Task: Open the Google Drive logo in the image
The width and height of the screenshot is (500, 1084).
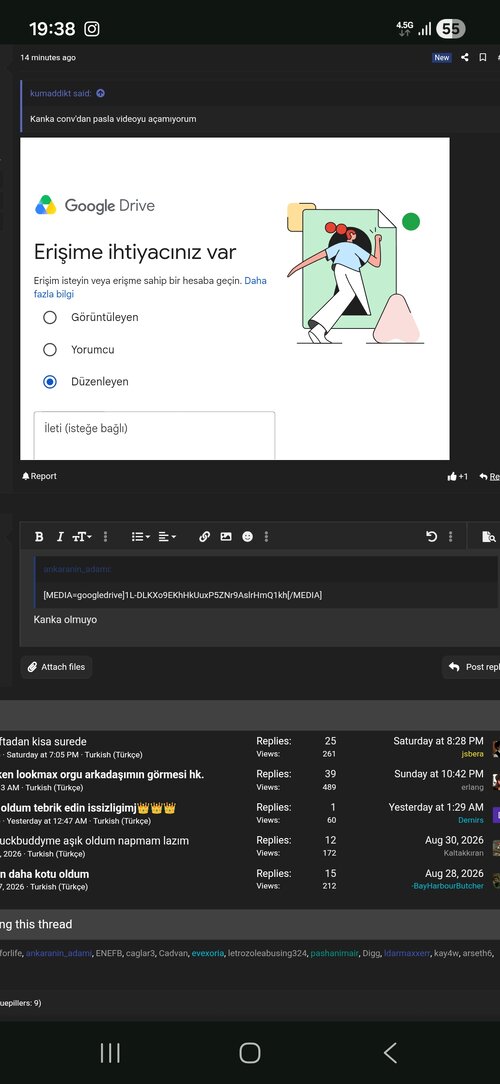Action: 95,205
